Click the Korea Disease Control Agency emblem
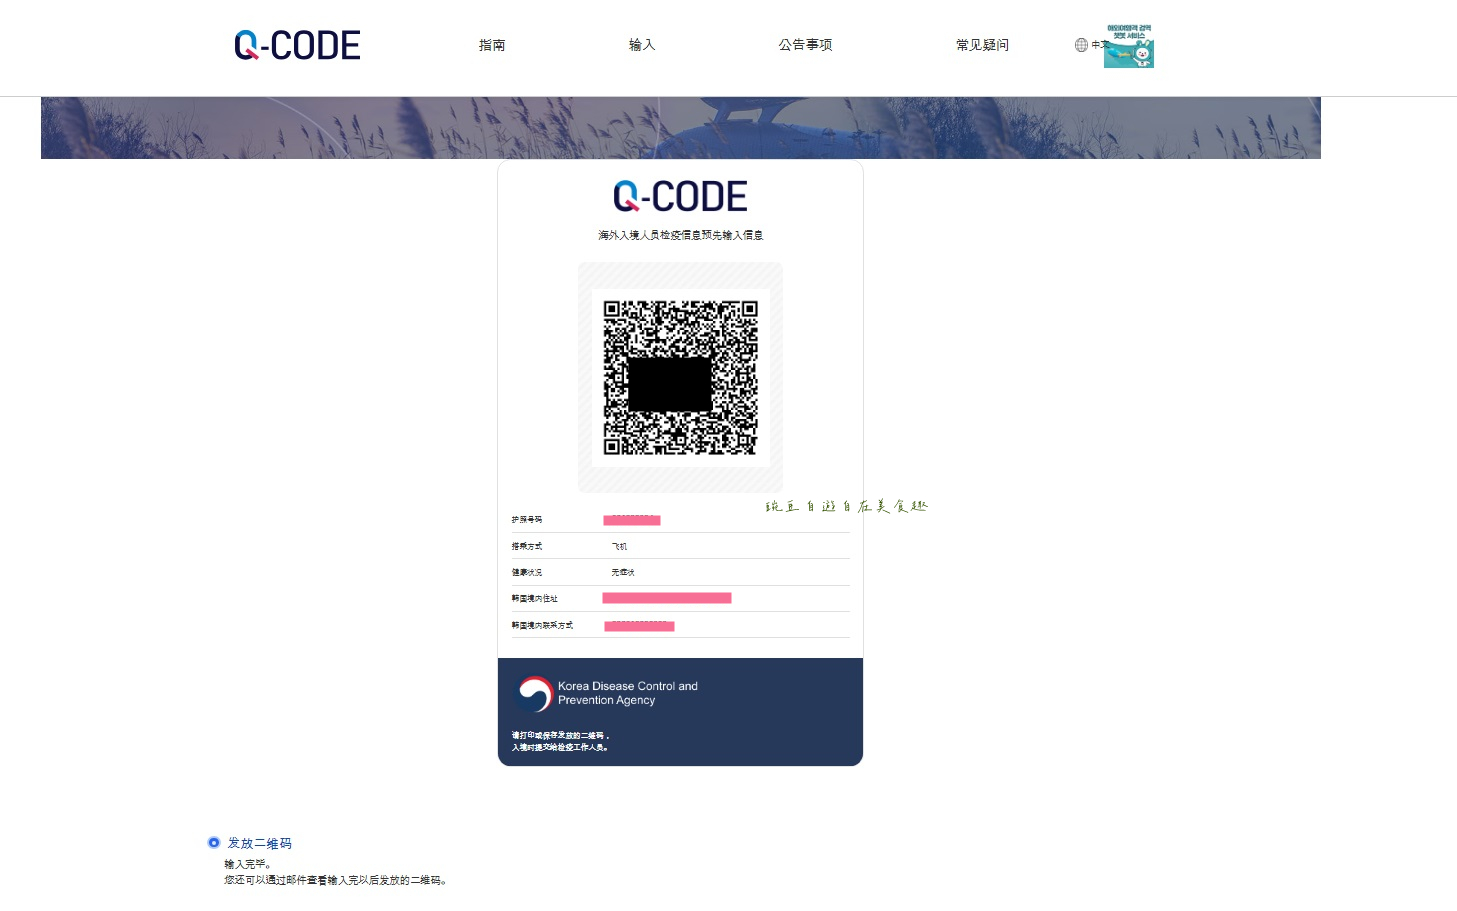 pos(534,693)
